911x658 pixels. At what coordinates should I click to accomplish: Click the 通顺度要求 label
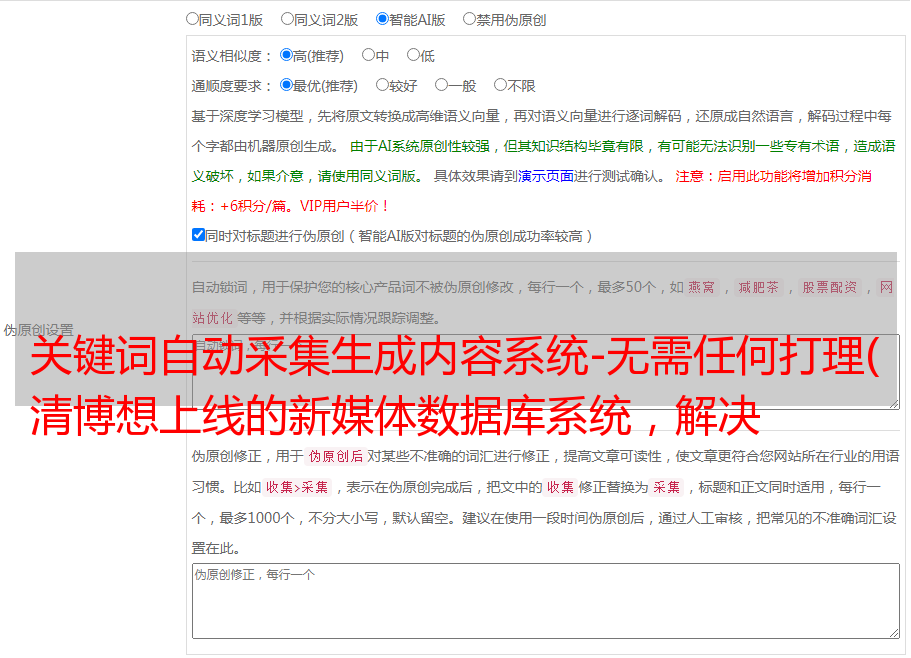[x=232, y=86]
